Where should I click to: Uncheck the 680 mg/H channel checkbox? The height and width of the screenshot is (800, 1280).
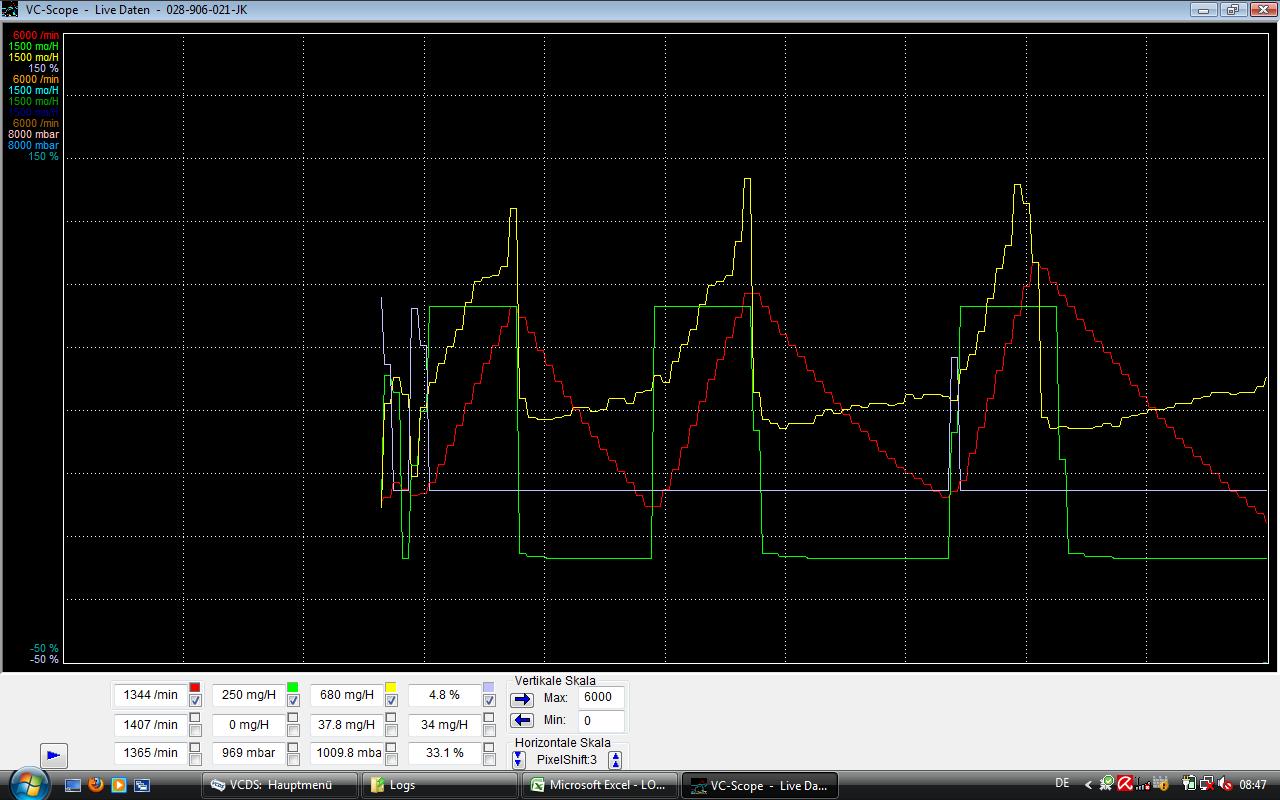[391, 701]
